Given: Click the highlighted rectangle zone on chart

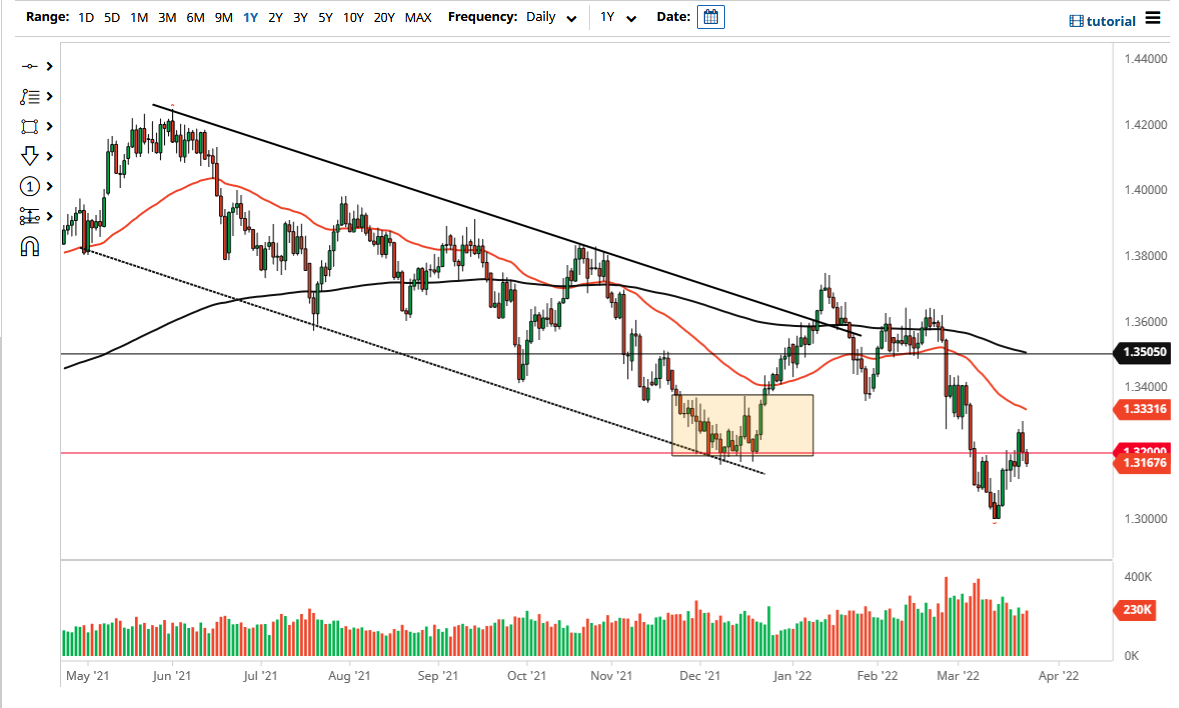Looking at the screenshot, I should (x=743, y=424).
